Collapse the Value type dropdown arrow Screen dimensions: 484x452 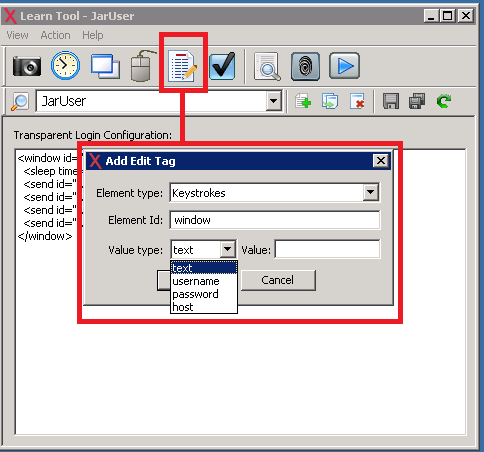click(228, 249)
